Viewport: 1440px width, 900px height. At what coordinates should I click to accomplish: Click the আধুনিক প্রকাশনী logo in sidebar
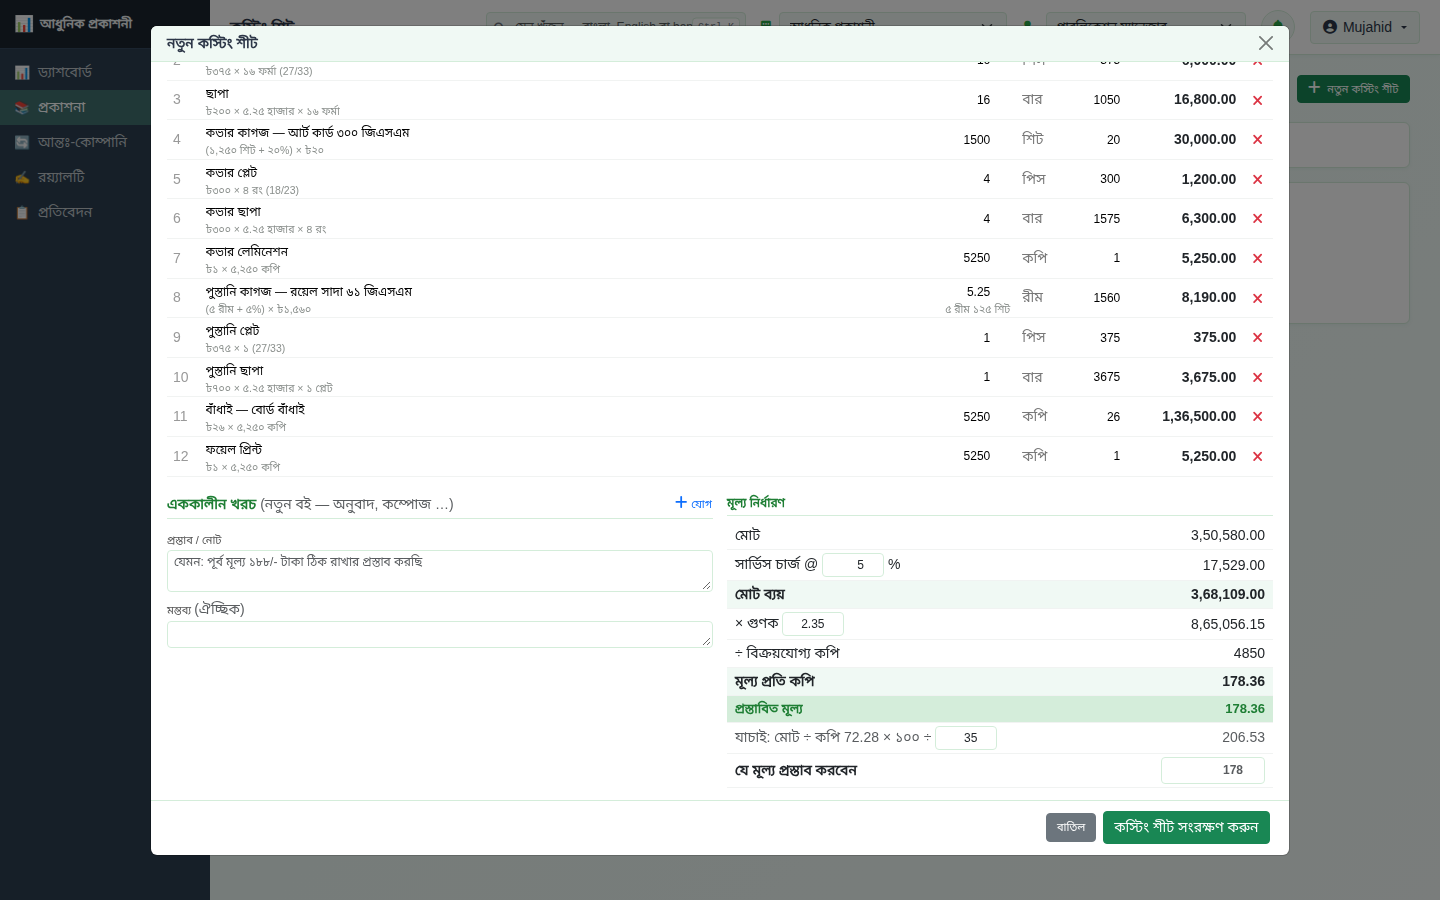click(74, 23)
